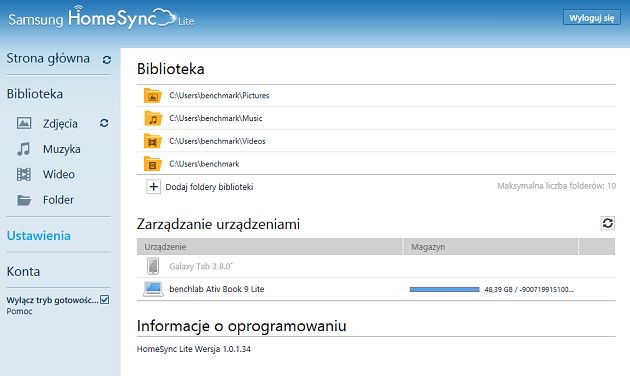The width and height of the screenshot is (630, 376).
Task: Click Maksymalna liczba folderów: 10 text
Action: click(x=556, y=186)
